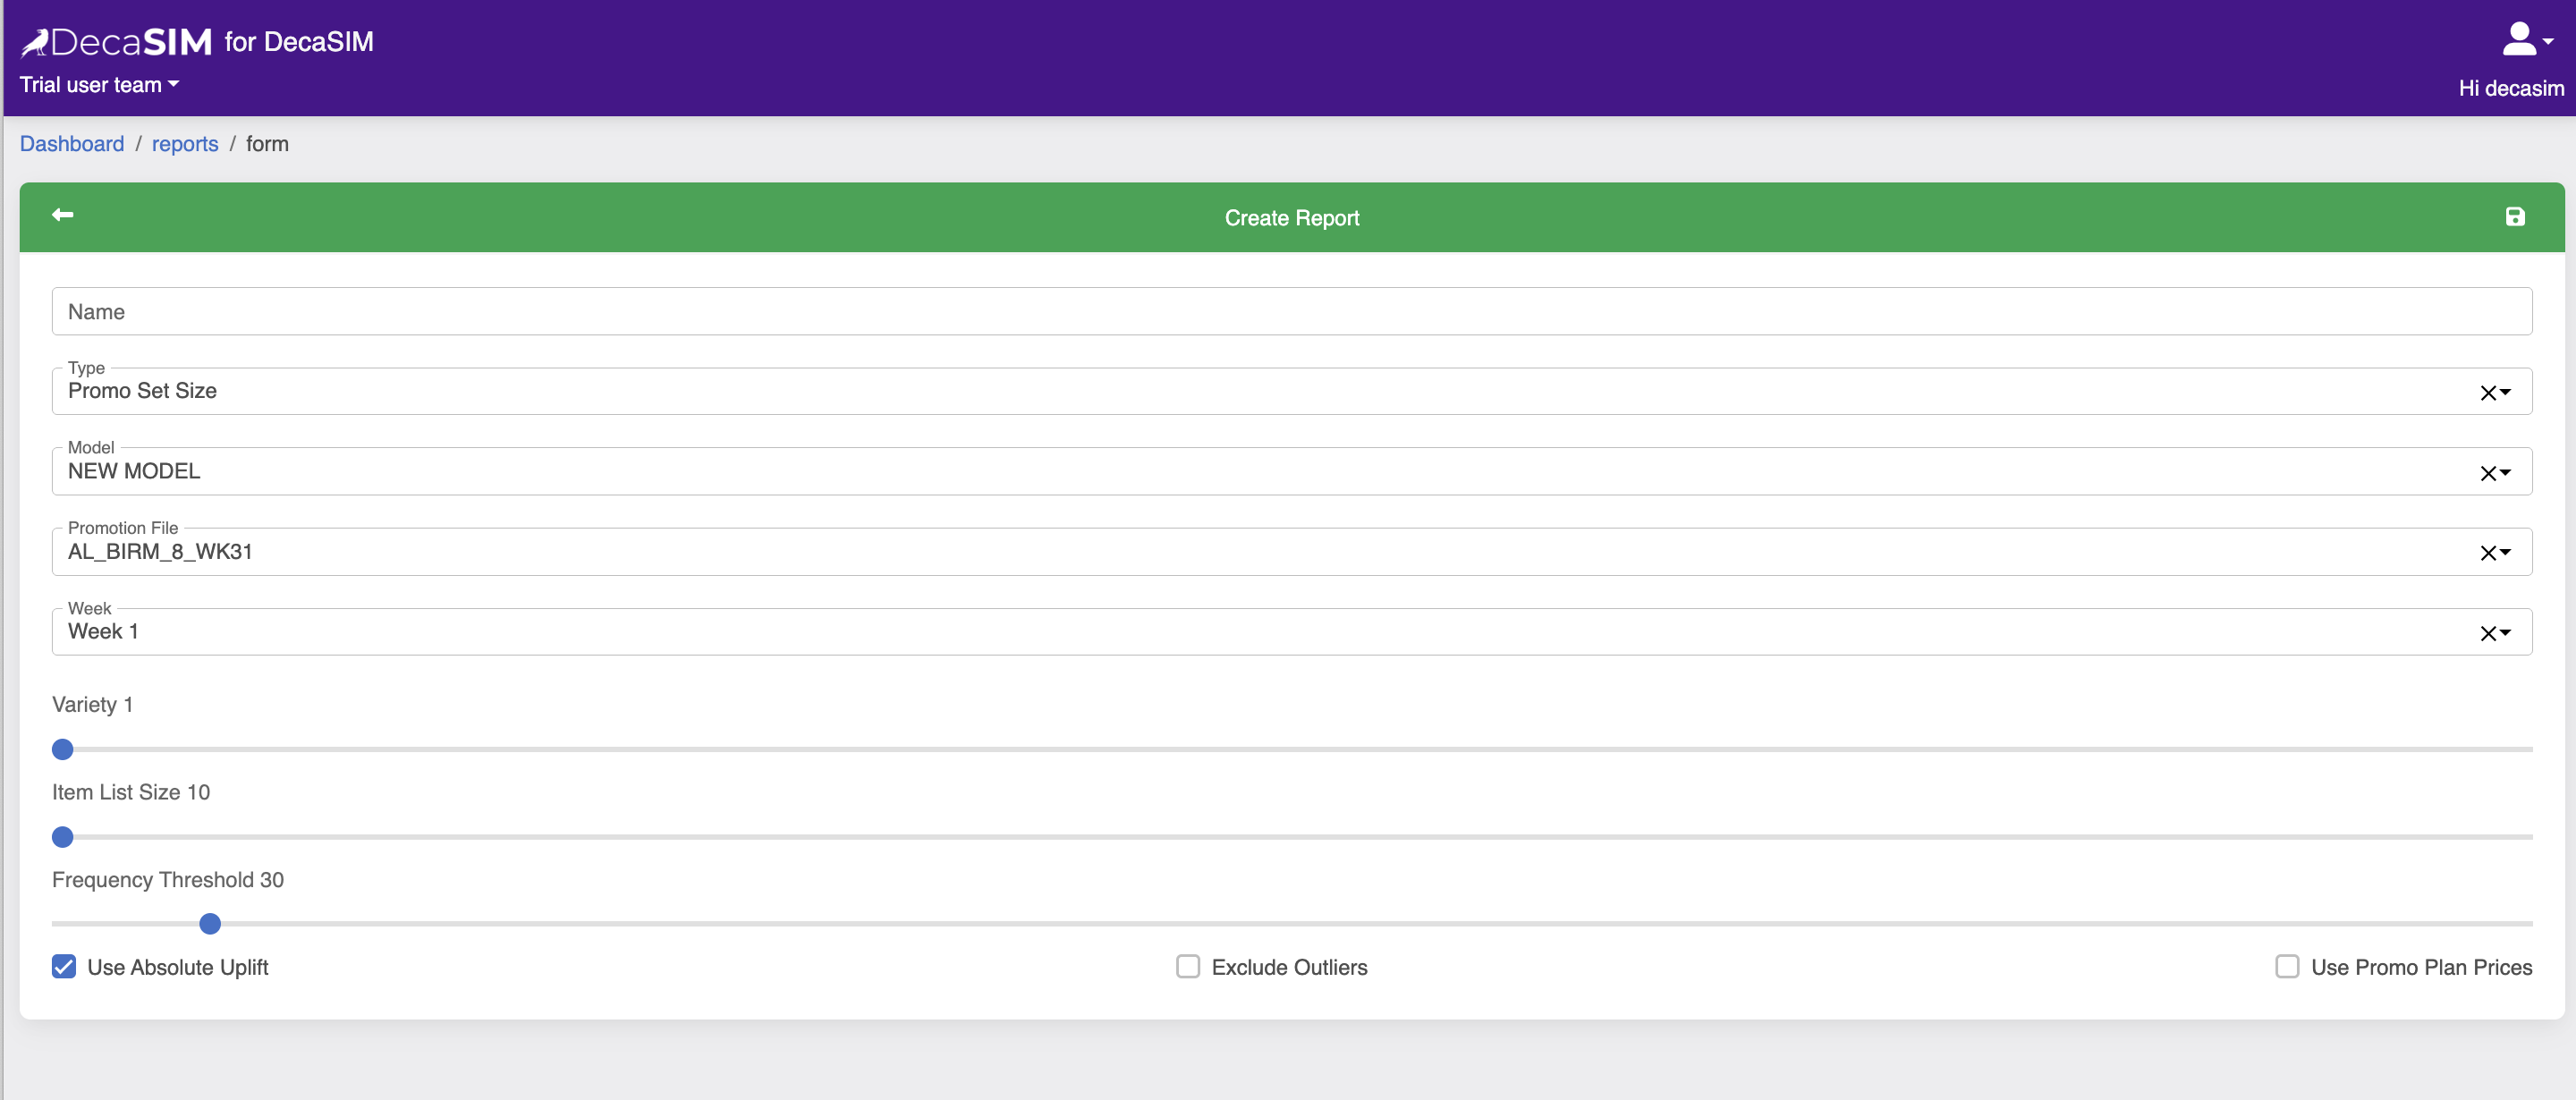Screen dimensions: 2576x1100
Task: Click the 'for DecaSIM' header text
Action: 298,42
